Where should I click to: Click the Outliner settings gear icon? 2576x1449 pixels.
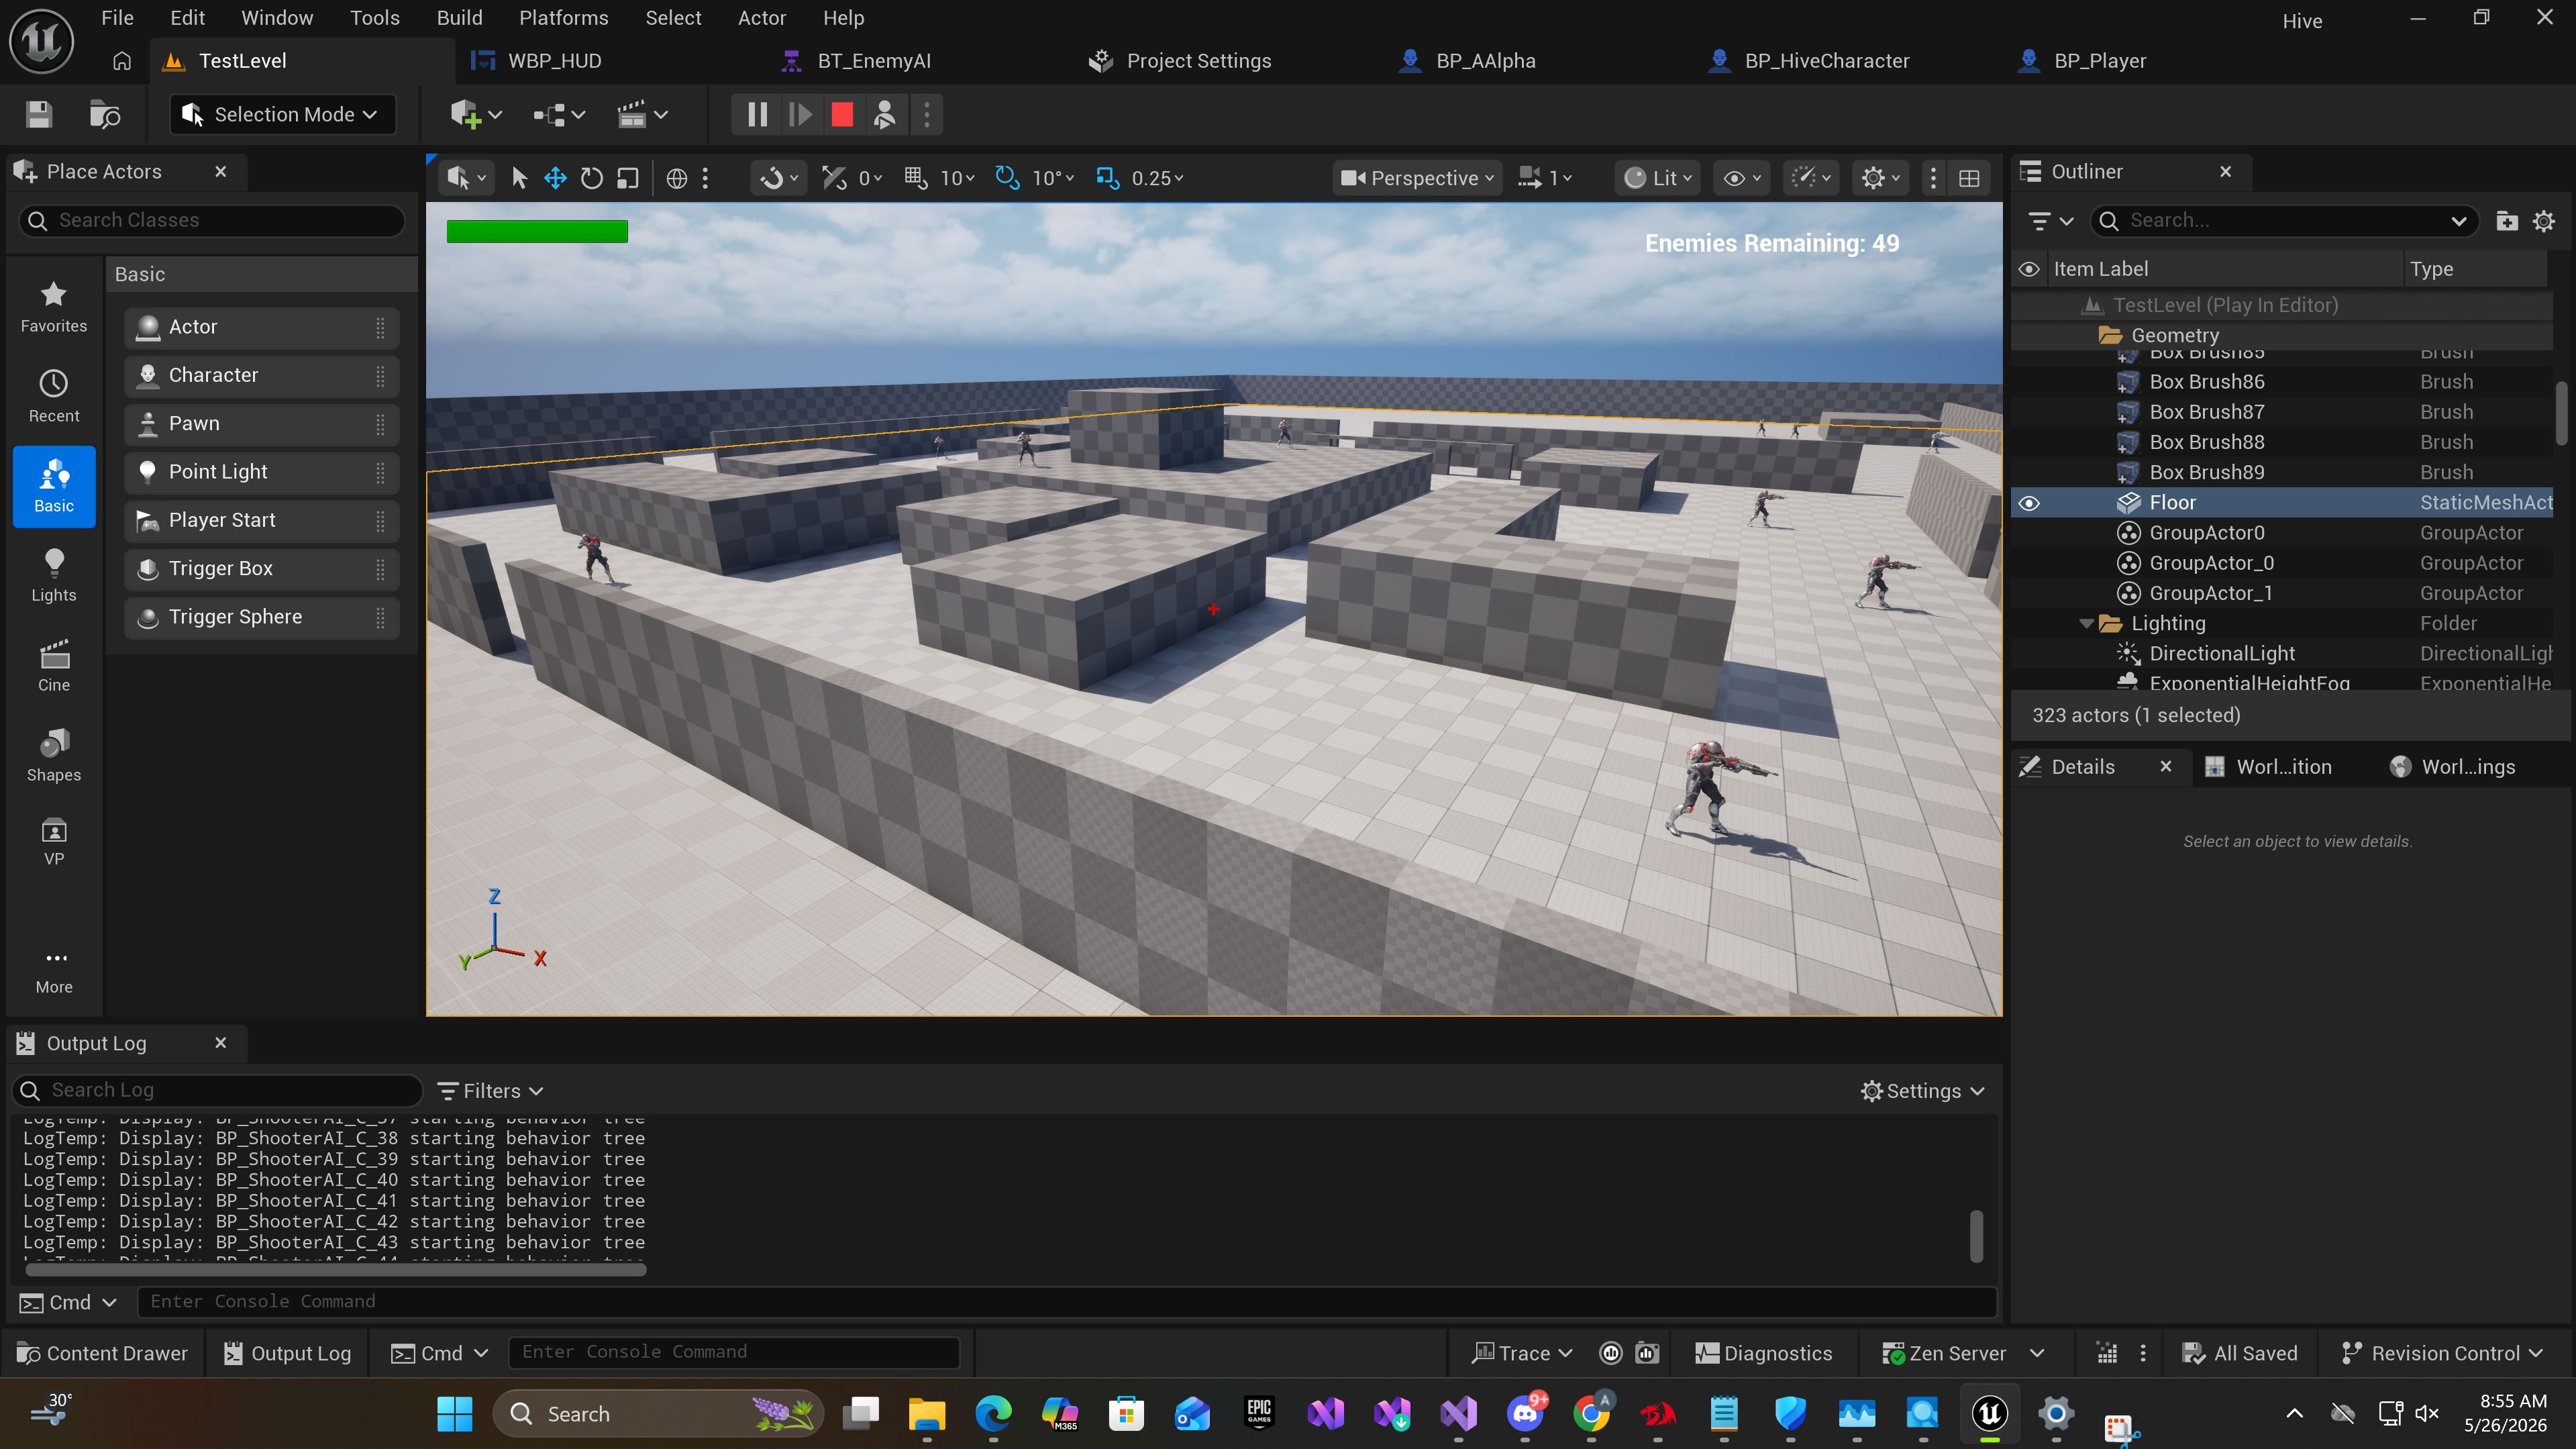click(2544, 221)
